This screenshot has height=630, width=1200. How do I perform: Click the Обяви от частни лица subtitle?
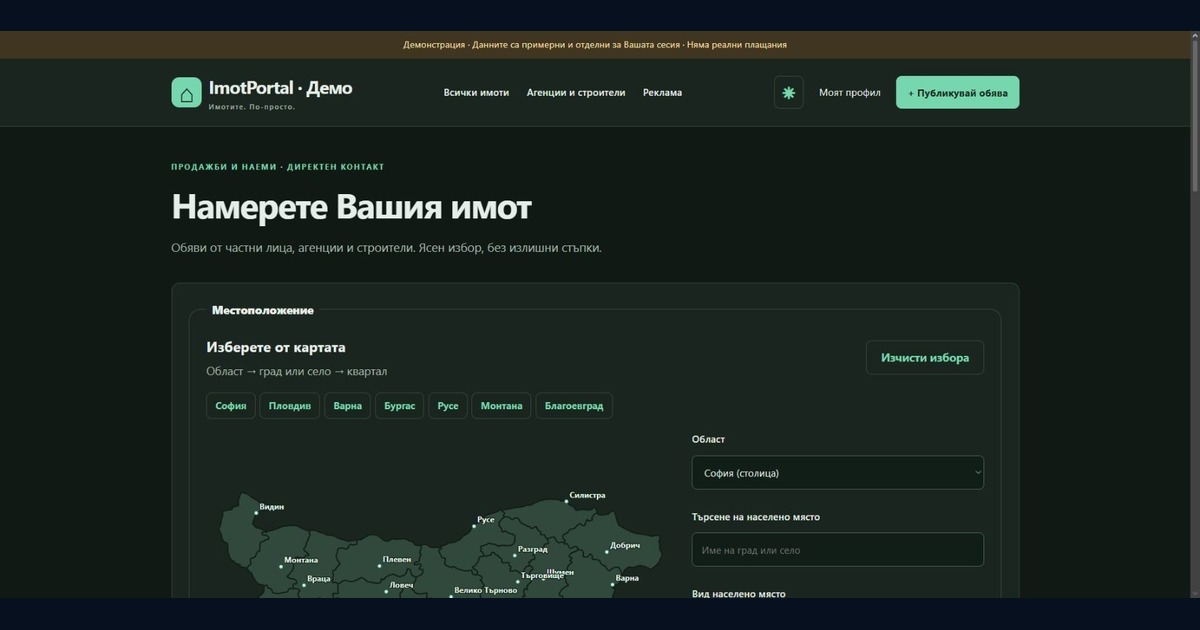click(x=387, y=247)
